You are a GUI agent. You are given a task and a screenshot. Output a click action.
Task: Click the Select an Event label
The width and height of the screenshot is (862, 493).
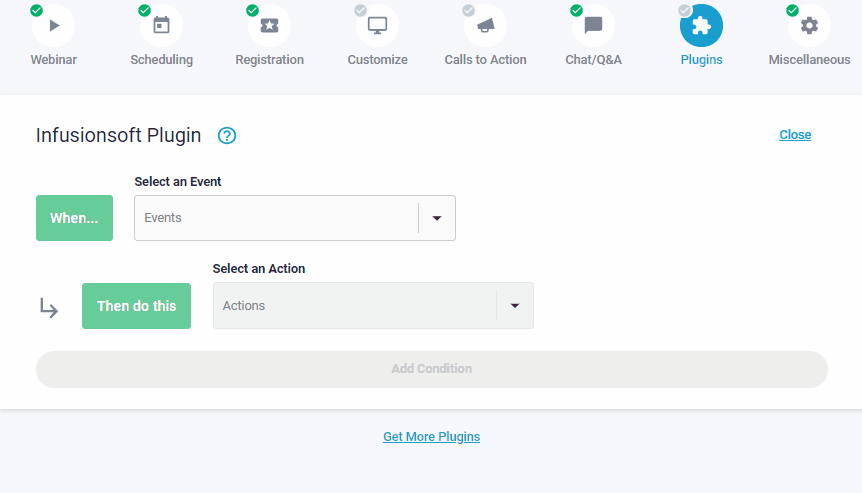178,181
